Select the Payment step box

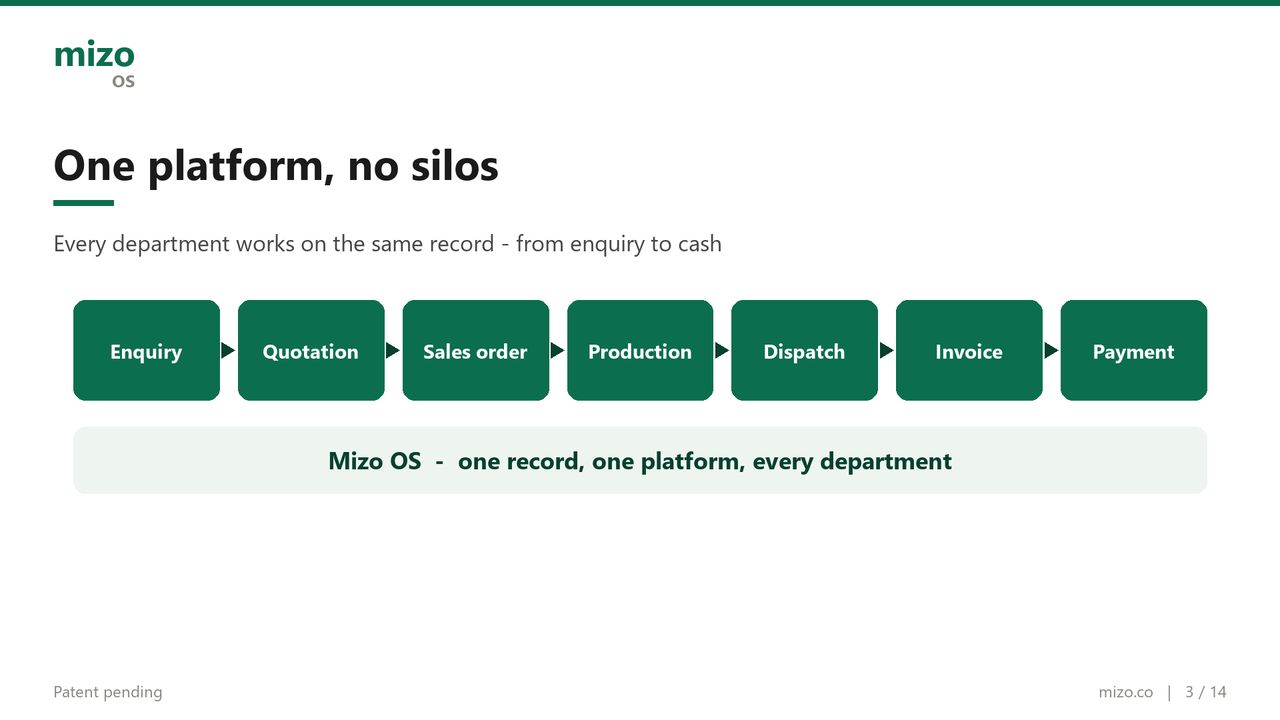pyautogui.click(x=1133, y=351)
